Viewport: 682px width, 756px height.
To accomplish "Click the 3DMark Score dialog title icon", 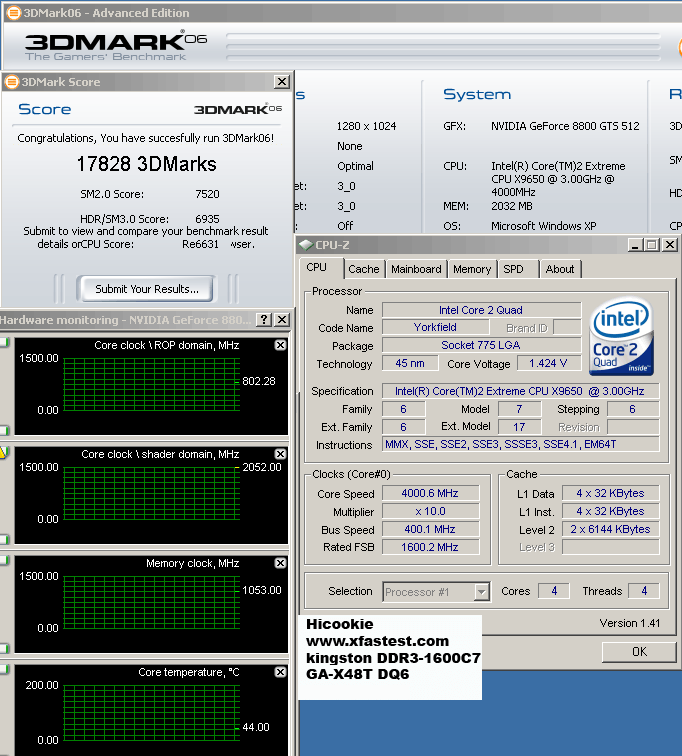I will click(12, 82).
